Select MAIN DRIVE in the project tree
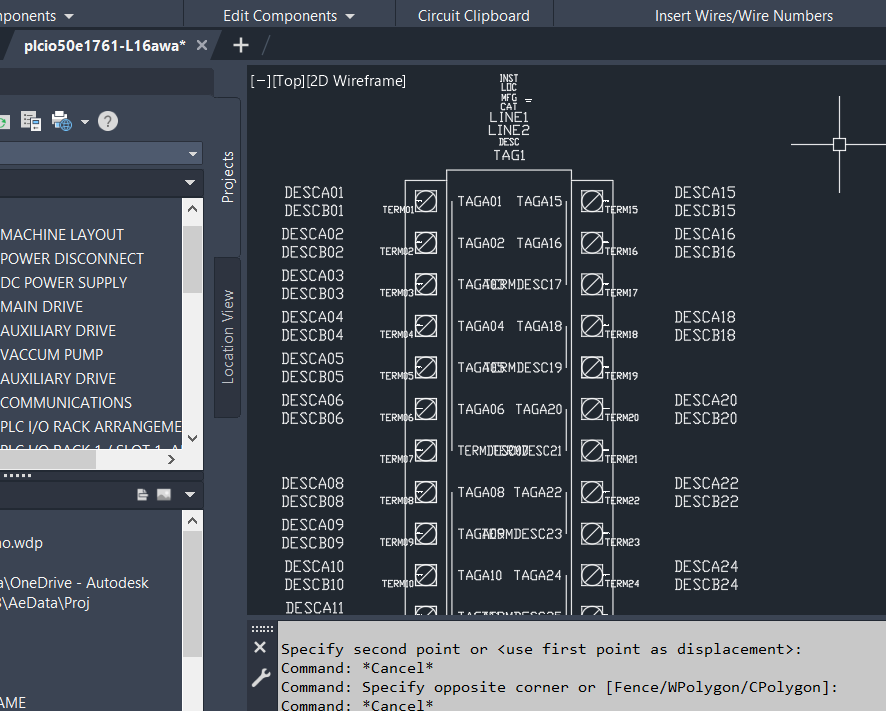886x711 pixels. point(42,306)
